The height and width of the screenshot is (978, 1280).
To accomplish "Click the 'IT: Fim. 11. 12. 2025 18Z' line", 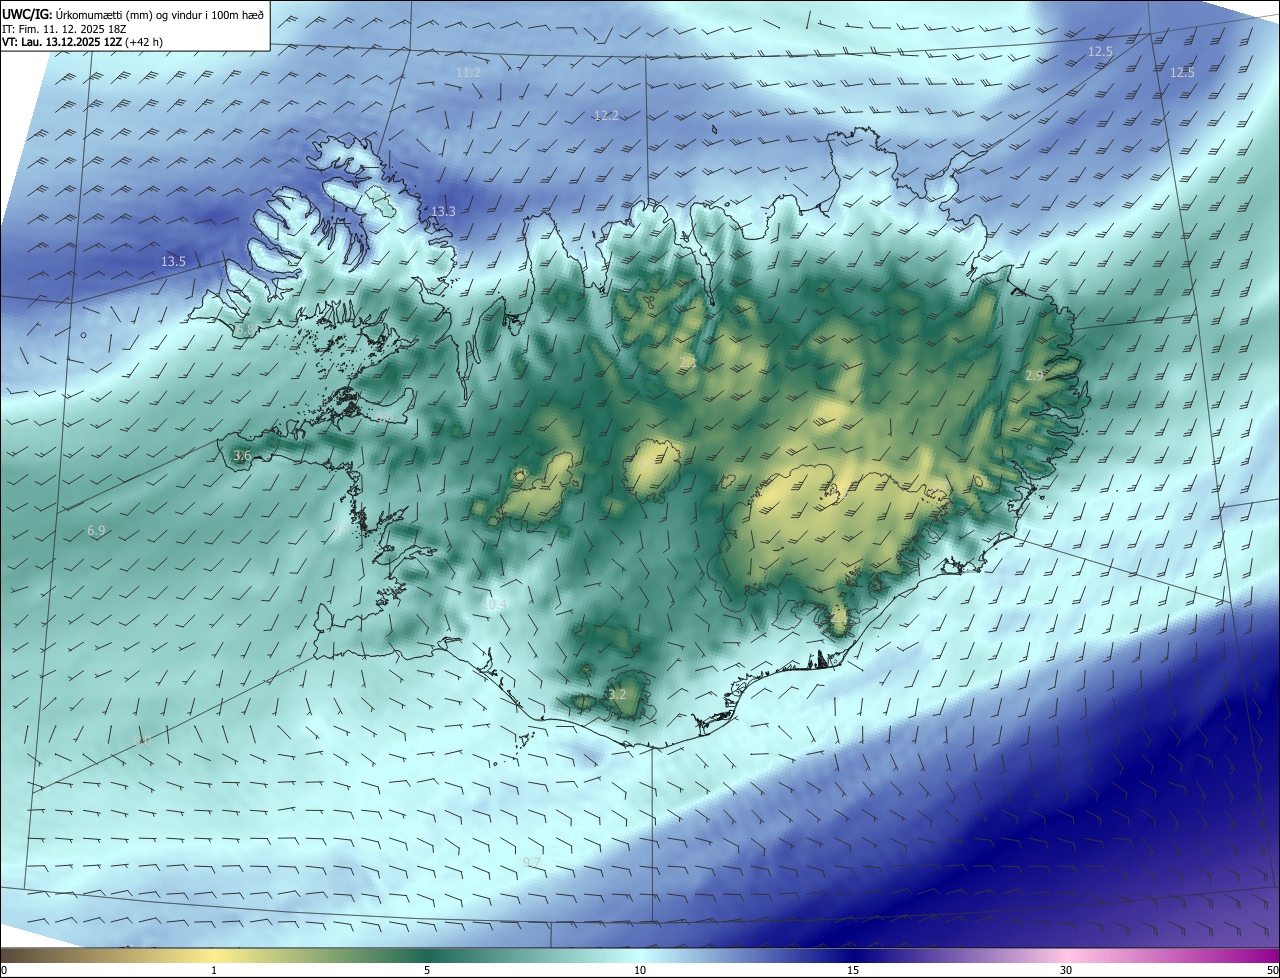I will pos(62,29).
